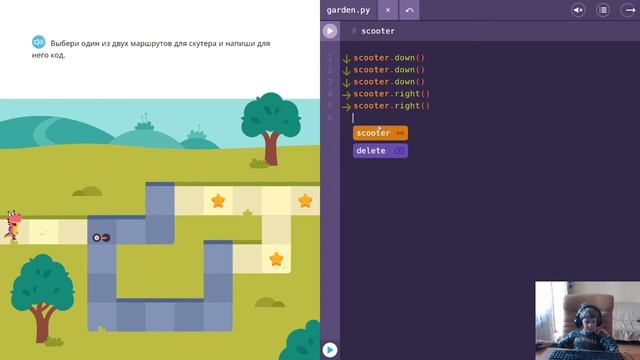Click the leftmost star on the top path
This screenshot has width=640, height=360.
[x=218, y=200]
